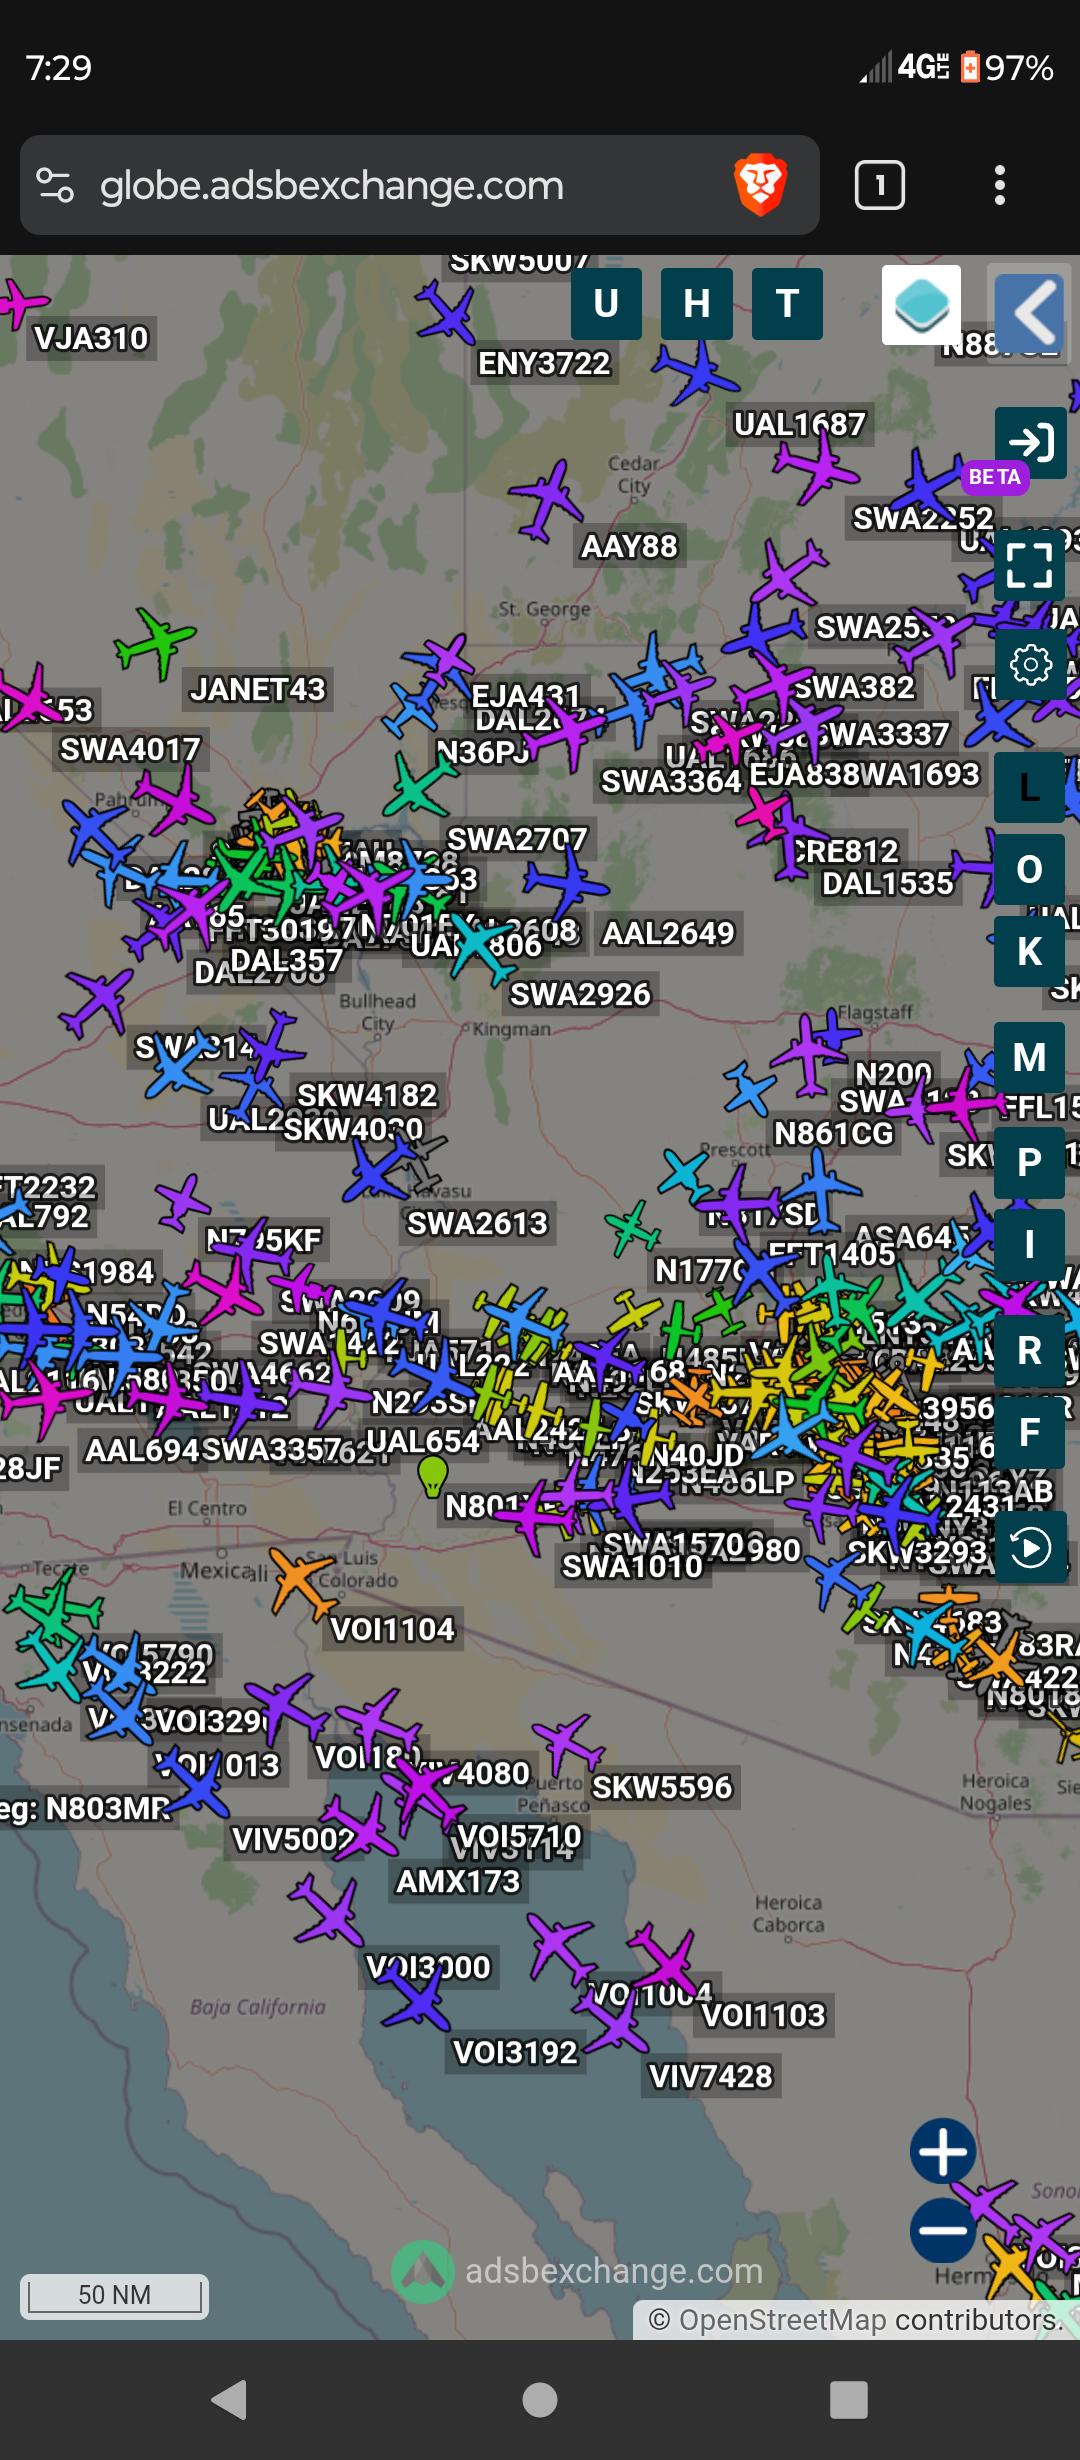Select aircraft labeled SKW5596

click(x=569, y=1743)
